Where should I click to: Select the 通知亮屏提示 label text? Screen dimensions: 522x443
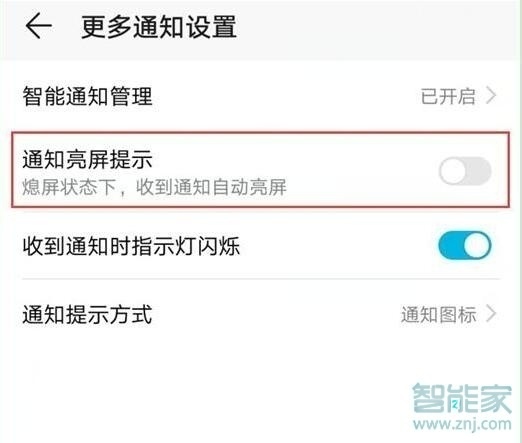pos(87,159)
